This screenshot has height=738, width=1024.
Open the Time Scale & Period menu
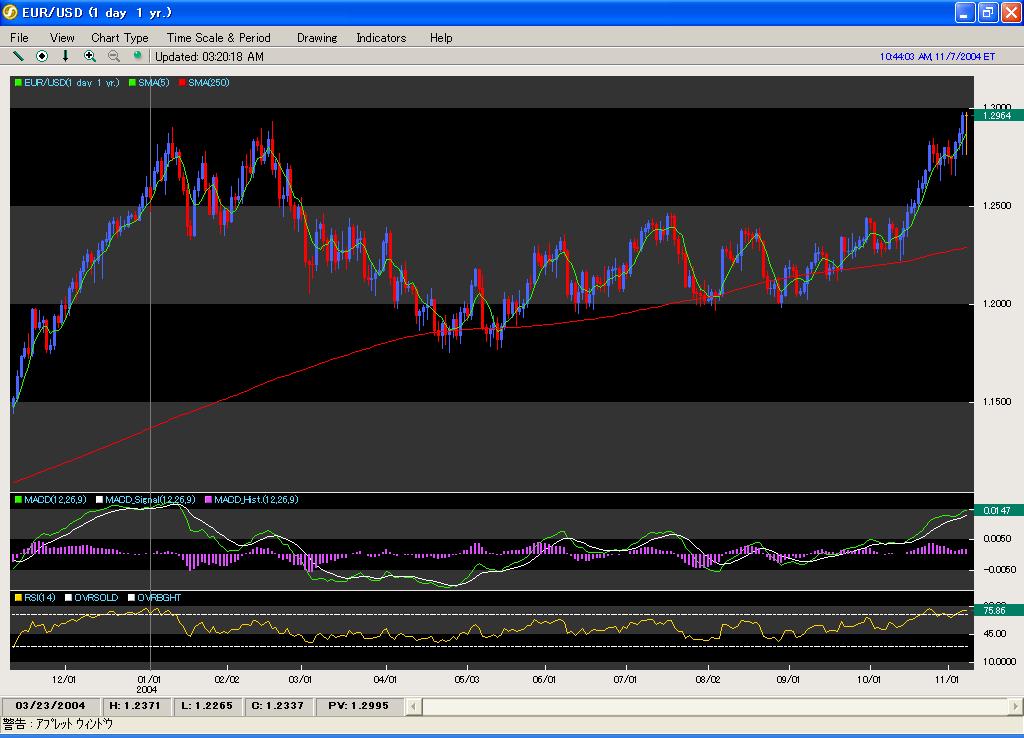tap(218, 38)
